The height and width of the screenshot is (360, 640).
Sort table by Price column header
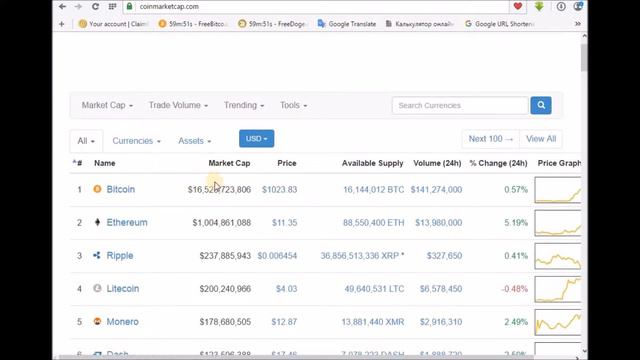click(x=287, y=163)
